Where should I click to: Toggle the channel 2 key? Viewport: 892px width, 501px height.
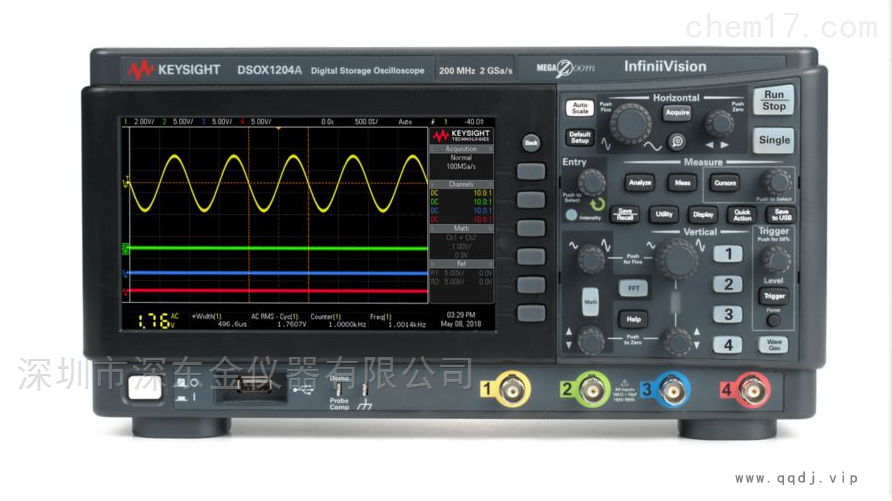coord(728,284)
